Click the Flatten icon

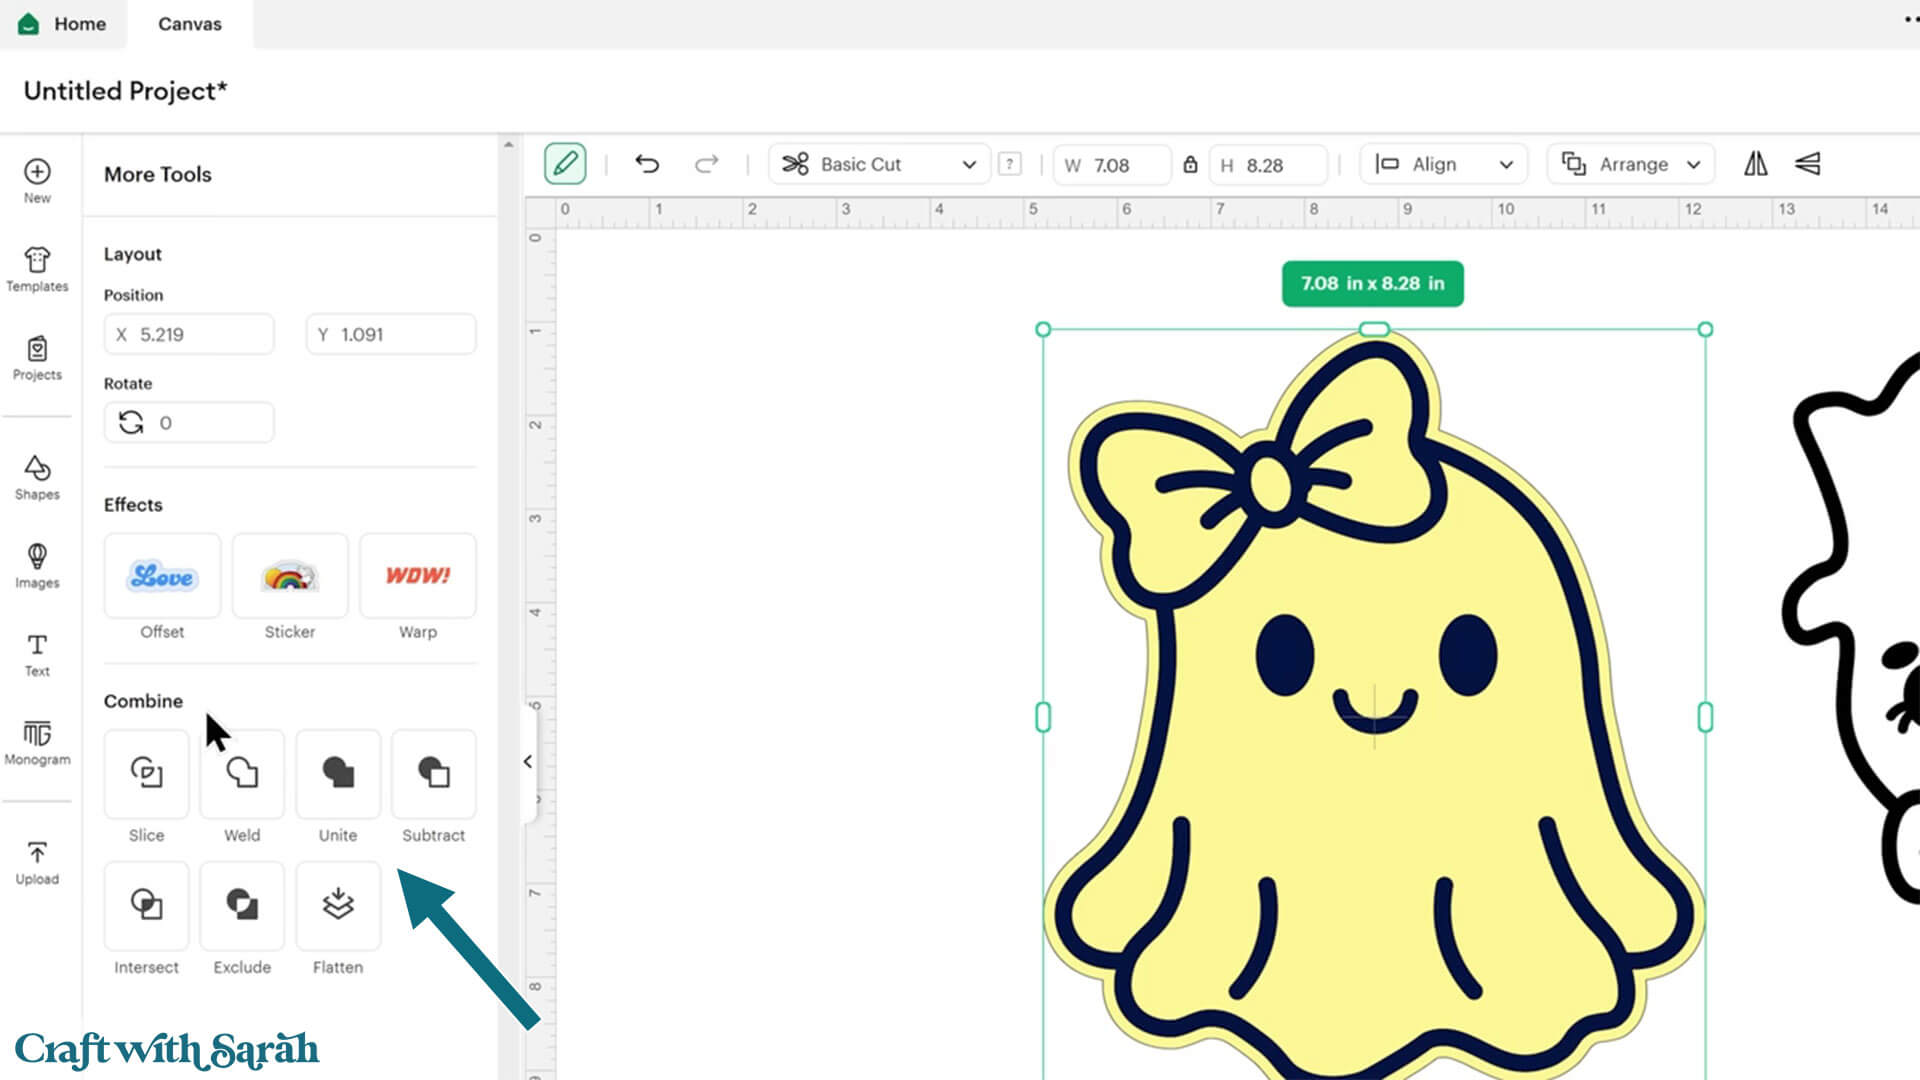click(338, 905)
